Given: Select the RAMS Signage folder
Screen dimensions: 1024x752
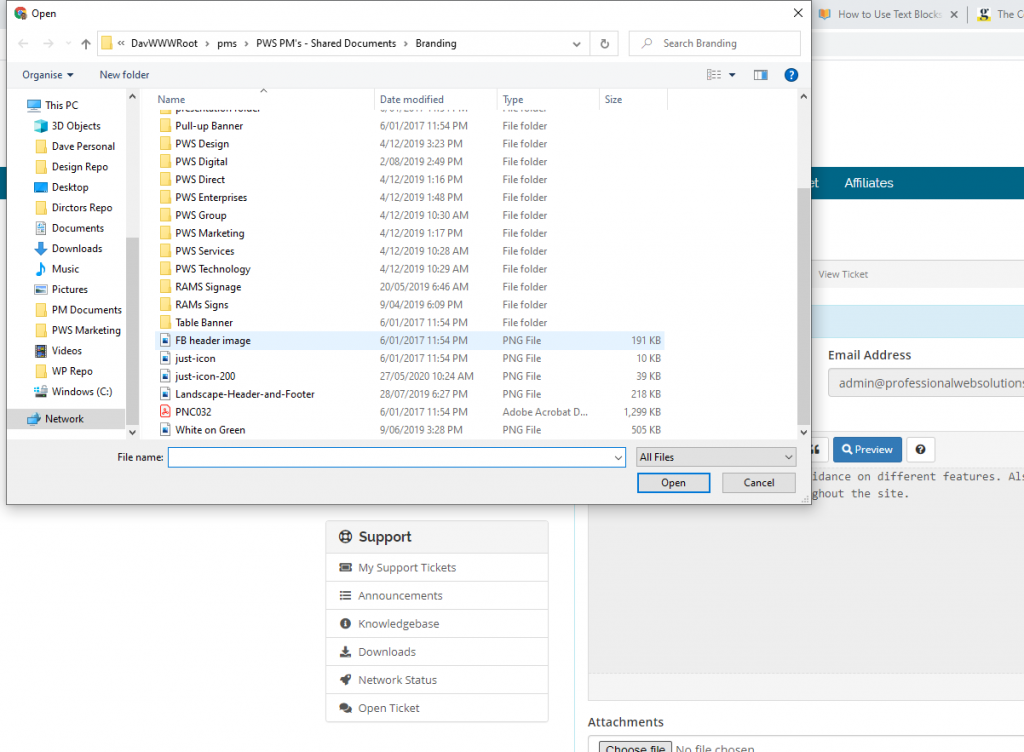Looking at the screenshot, I should pyautogui.click(x=208, y=287).
